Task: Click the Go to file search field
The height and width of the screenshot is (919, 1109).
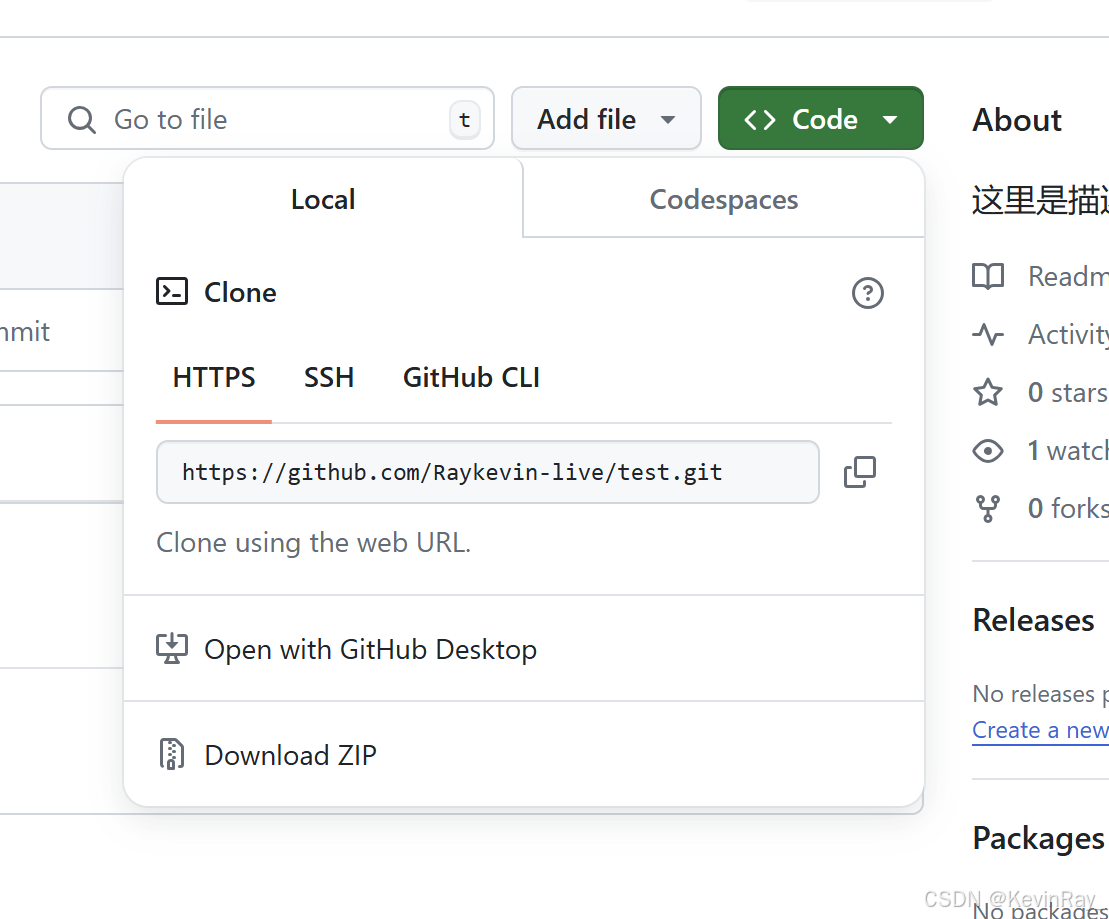Action: 267,119
